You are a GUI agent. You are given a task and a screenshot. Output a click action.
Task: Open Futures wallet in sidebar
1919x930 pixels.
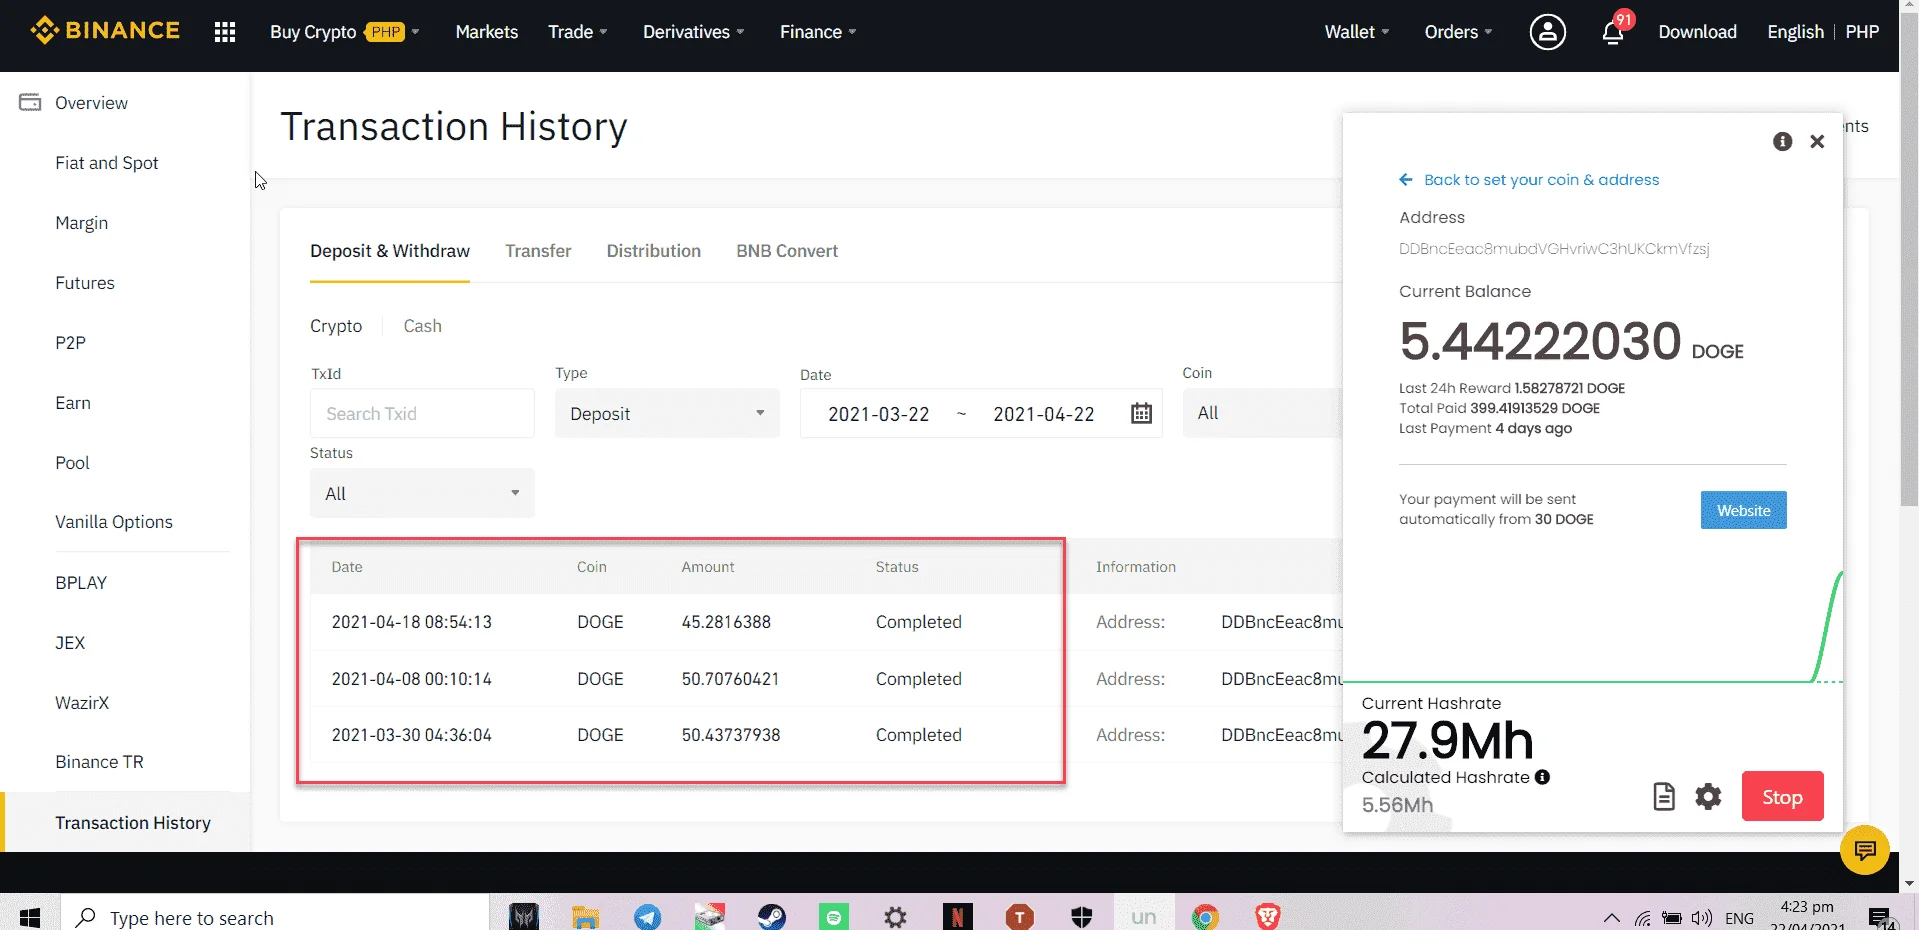85,283
